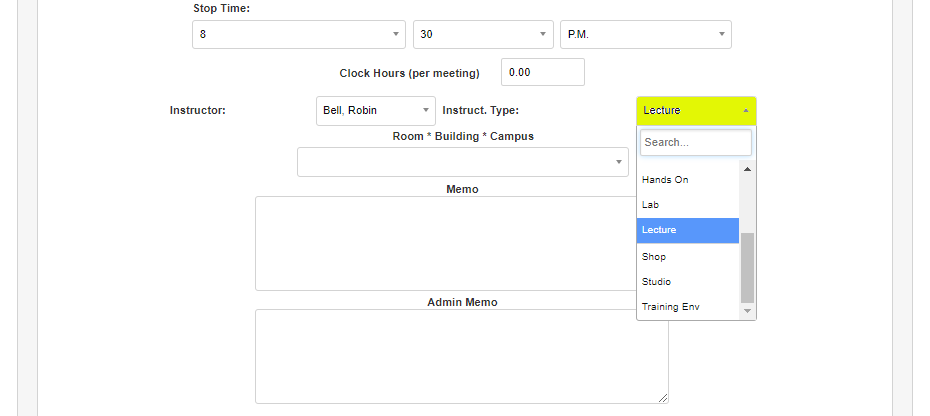Click the Clock Hours input field
The image size is (930, 416).
pyautogui.click(x=542, y=72)
